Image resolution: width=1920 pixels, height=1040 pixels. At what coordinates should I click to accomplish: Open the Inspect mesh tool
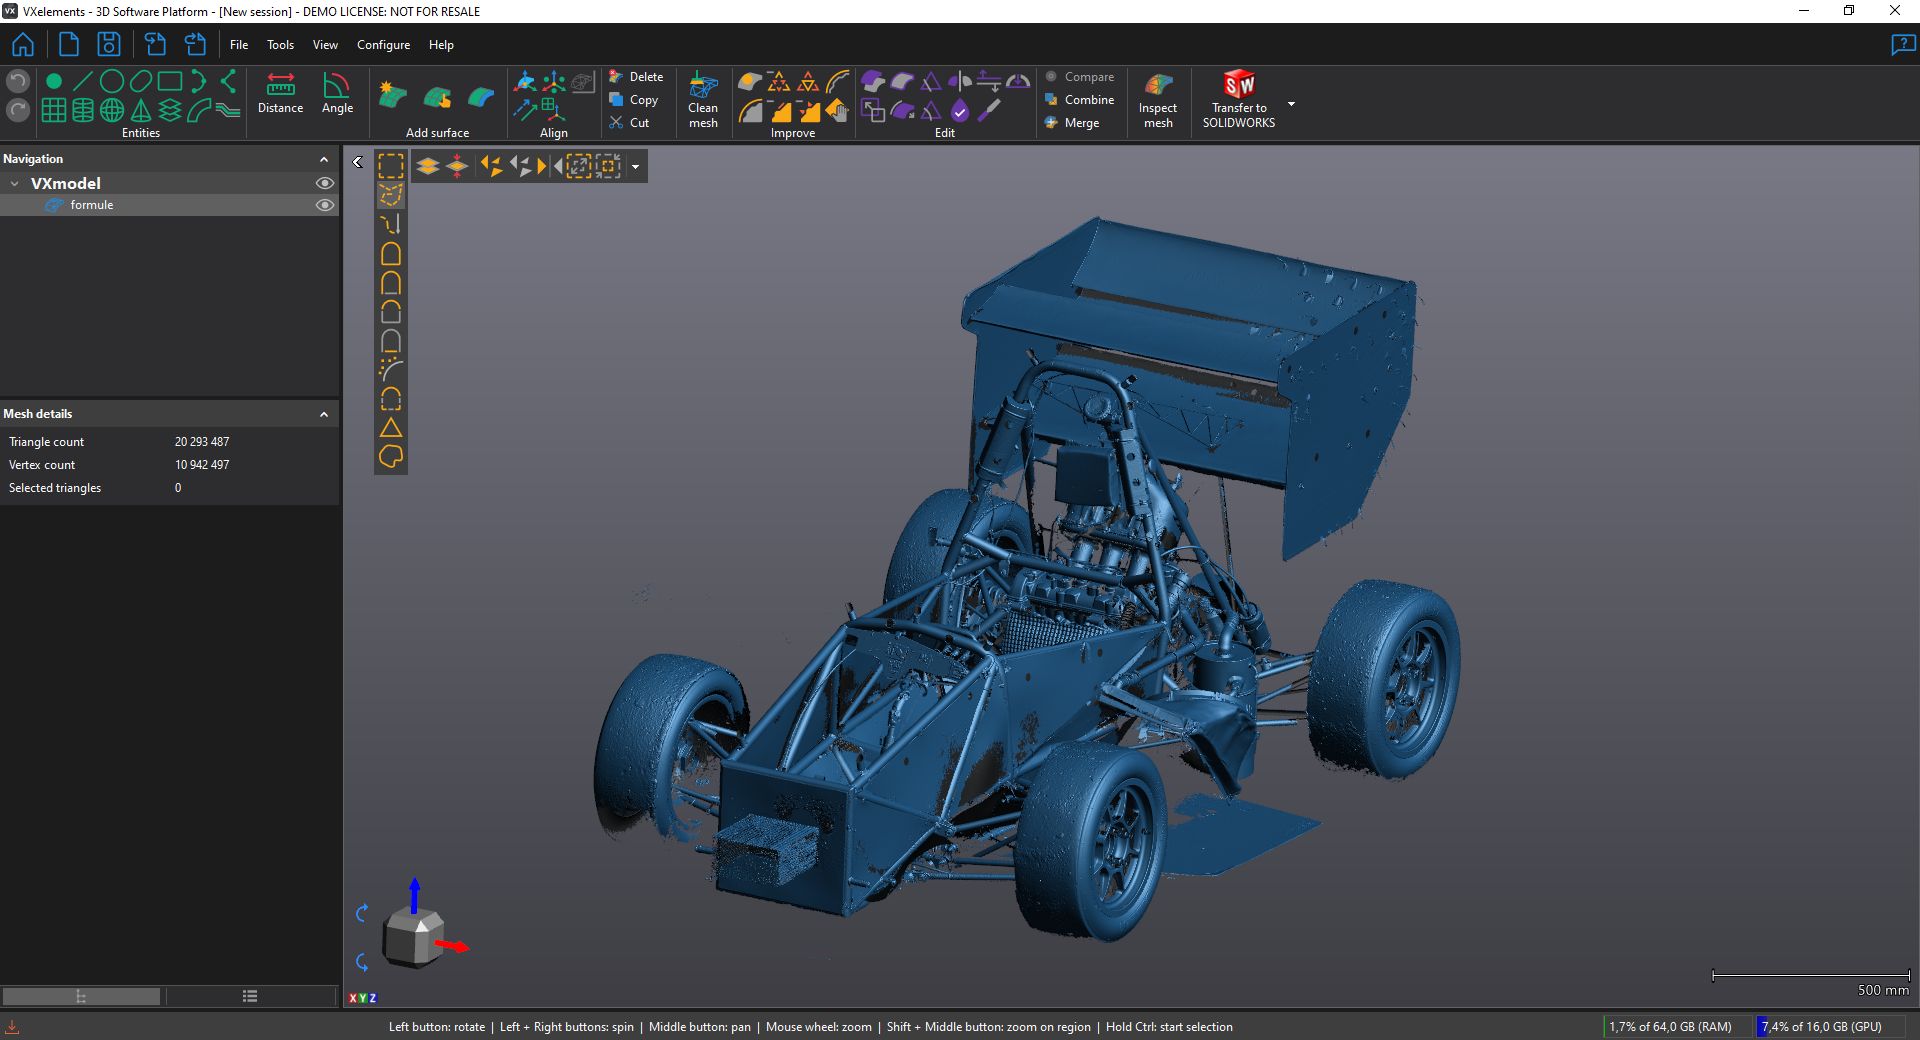click(x=1158, y=100)
